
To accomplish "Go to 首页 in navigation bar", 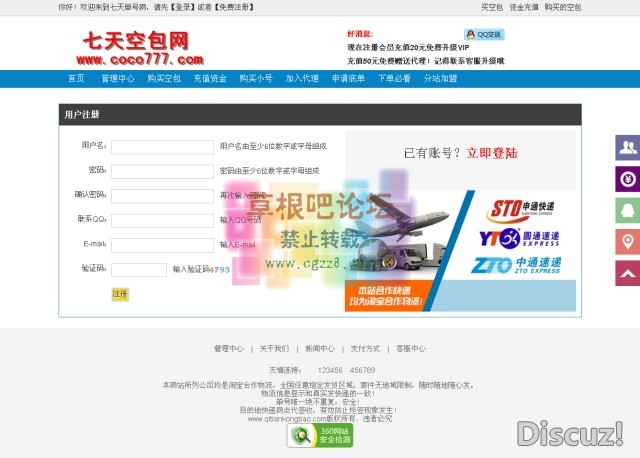I will click(76, 78).
